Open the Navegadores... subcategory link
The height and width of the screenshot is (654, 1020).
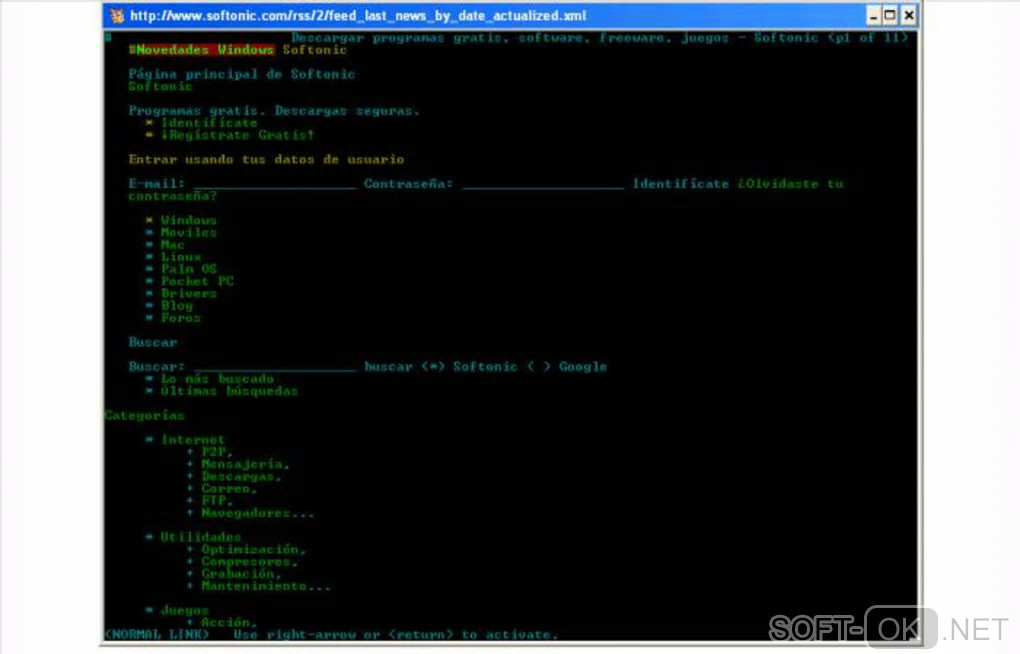258,513
